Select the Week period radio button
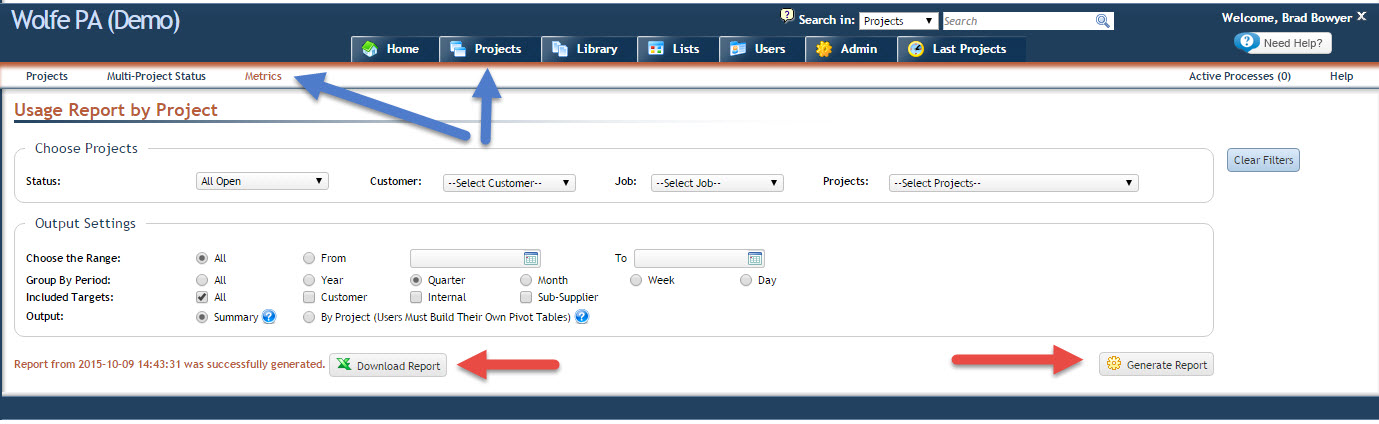Viewport: 1379px width, 424px height. coord(636,280)
